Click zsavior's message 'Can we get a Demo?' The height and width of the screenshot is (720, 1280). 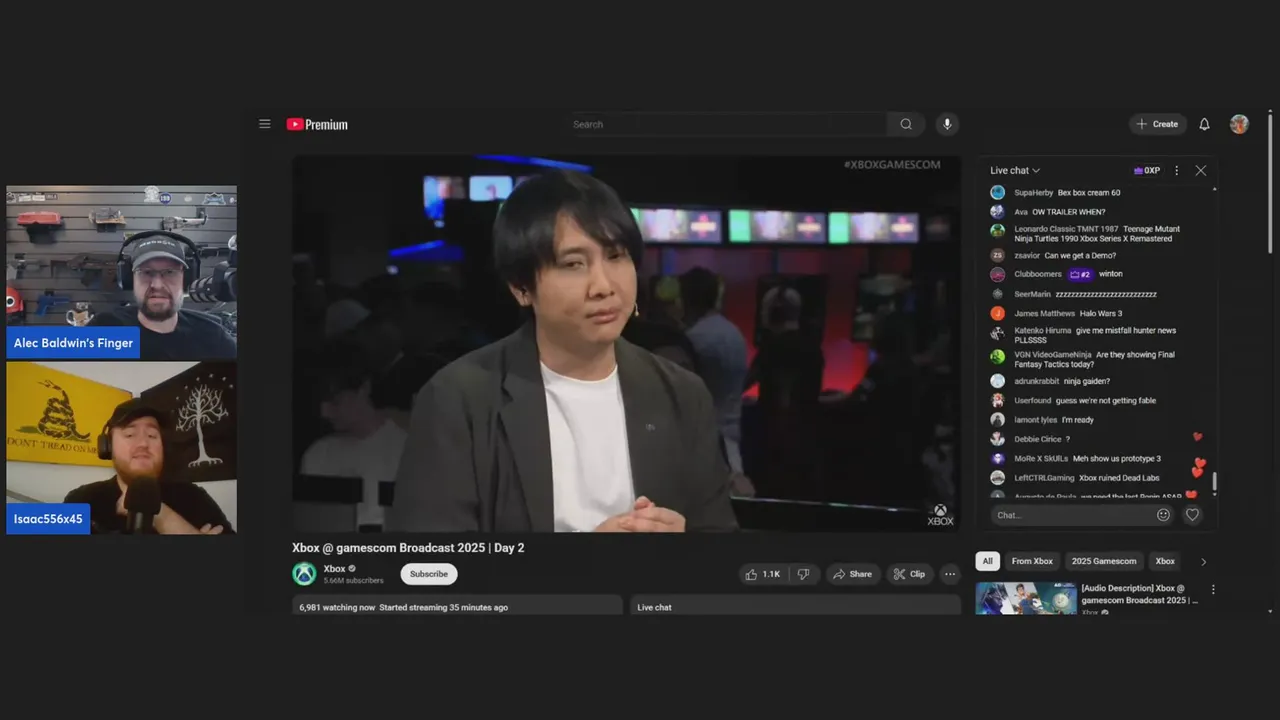click(1080, 256)
